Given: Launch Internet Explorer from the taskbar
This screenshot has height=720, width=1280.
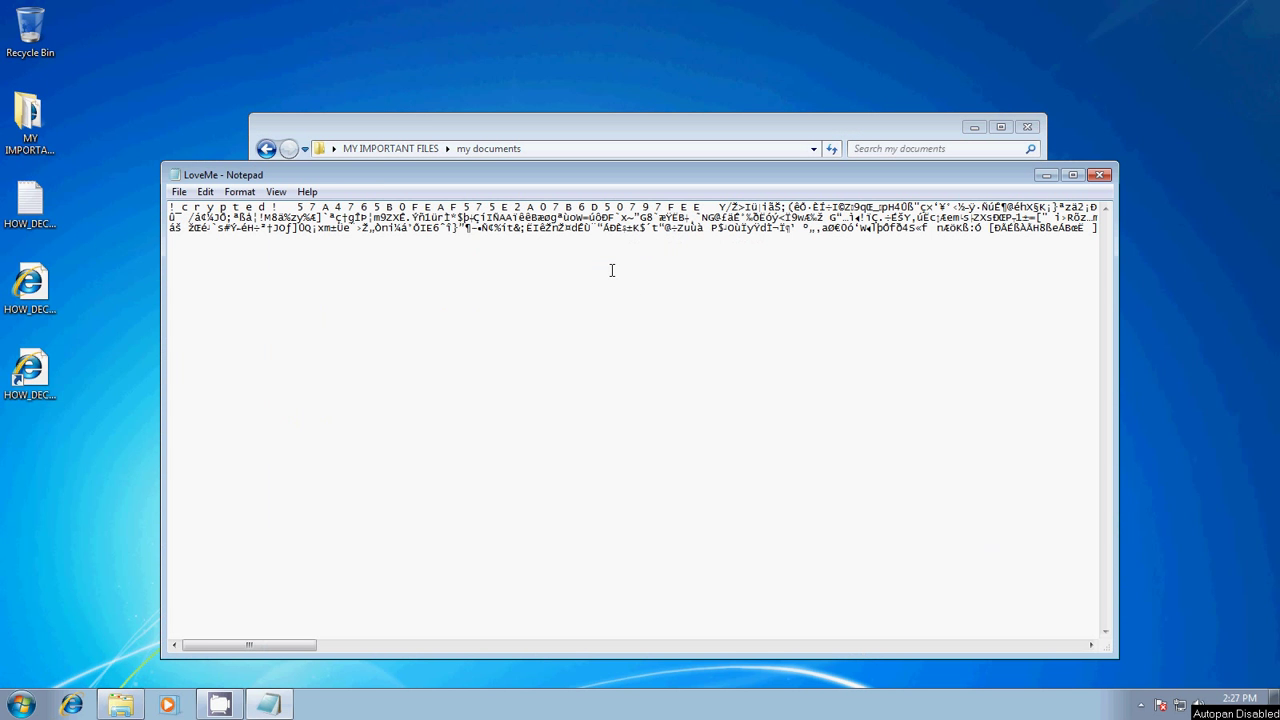Looking at the screenshot, I should [72, 705].
